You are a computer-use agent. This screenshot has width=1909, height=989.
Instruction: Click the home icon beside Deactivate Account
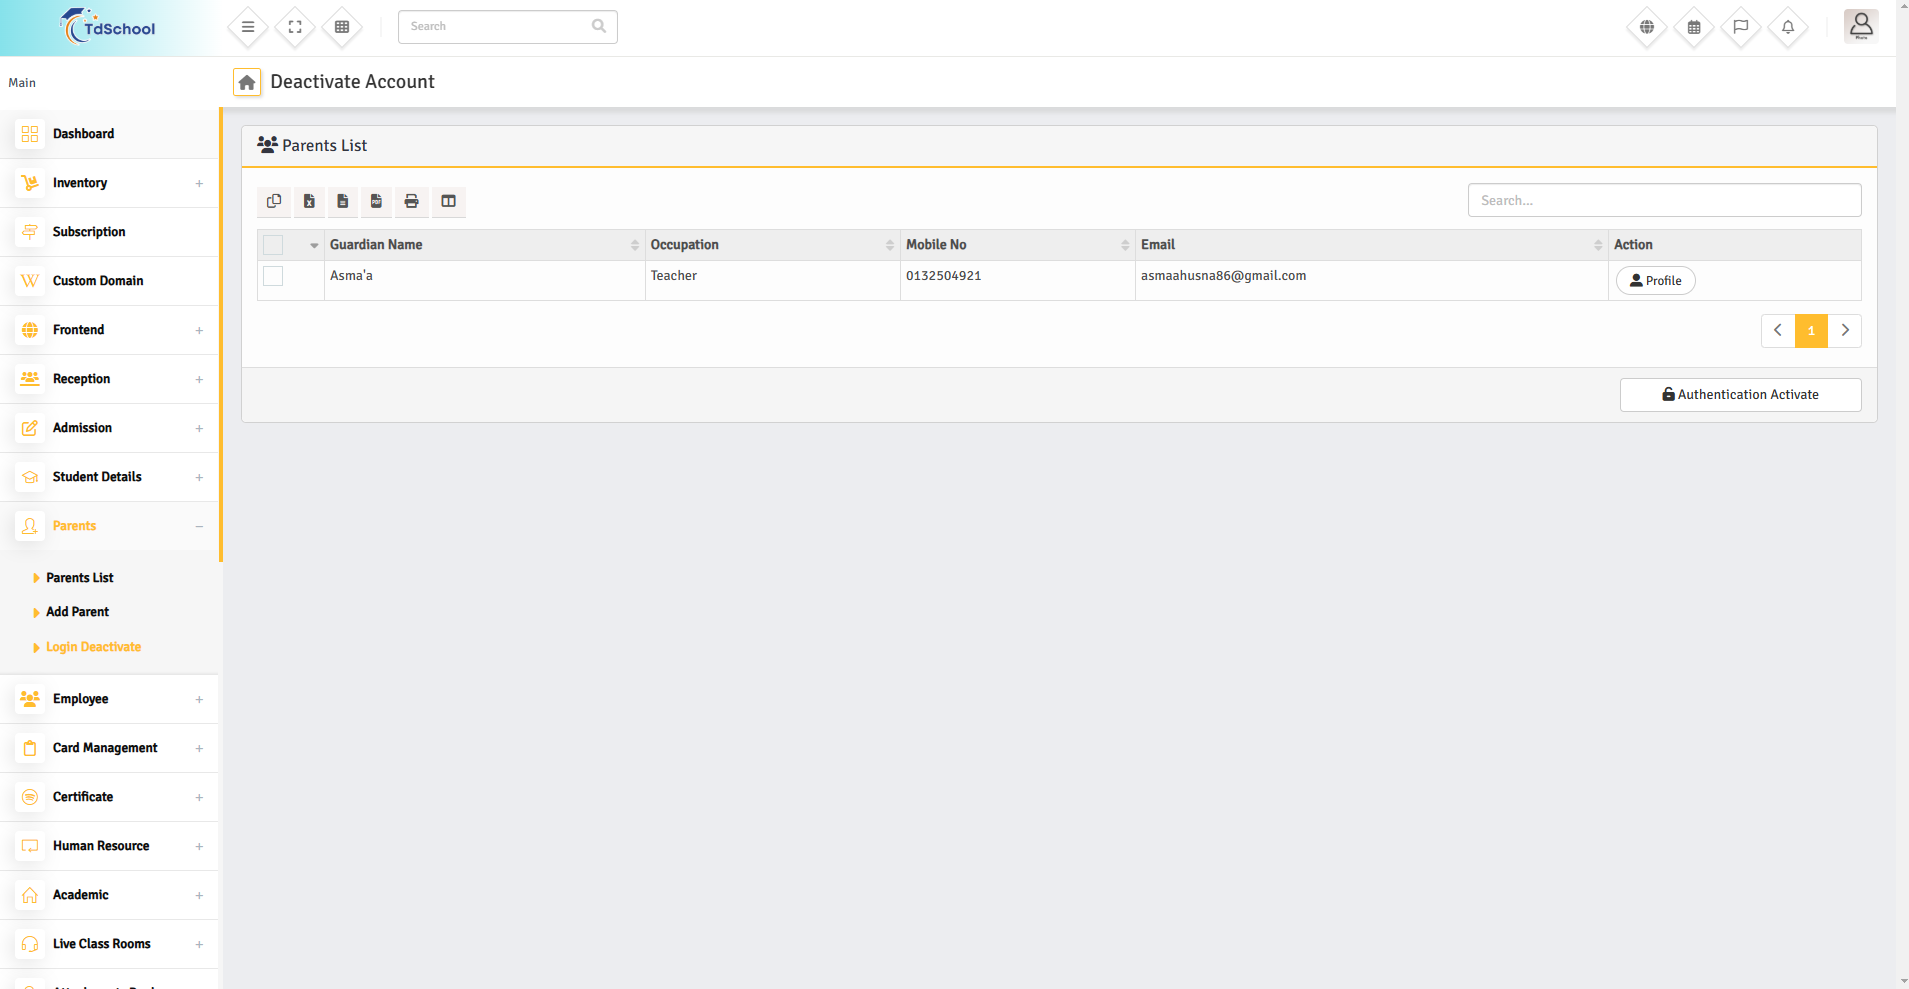(247, 82)
